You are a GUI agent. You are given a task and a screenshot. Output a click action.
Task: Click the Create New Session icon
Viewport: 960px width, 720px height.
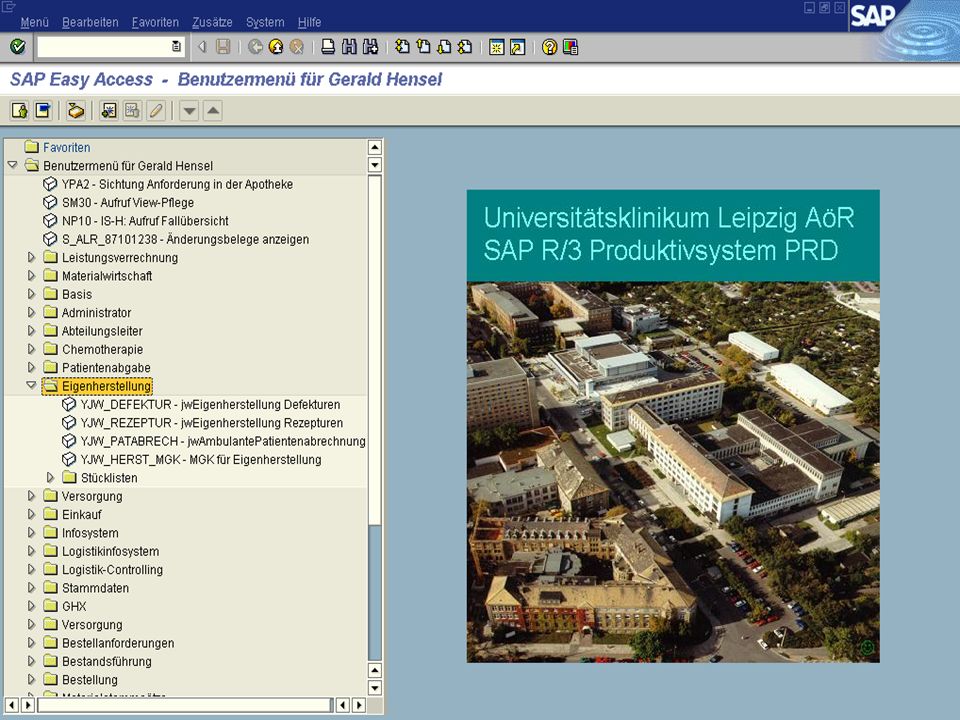coord(497,47)
